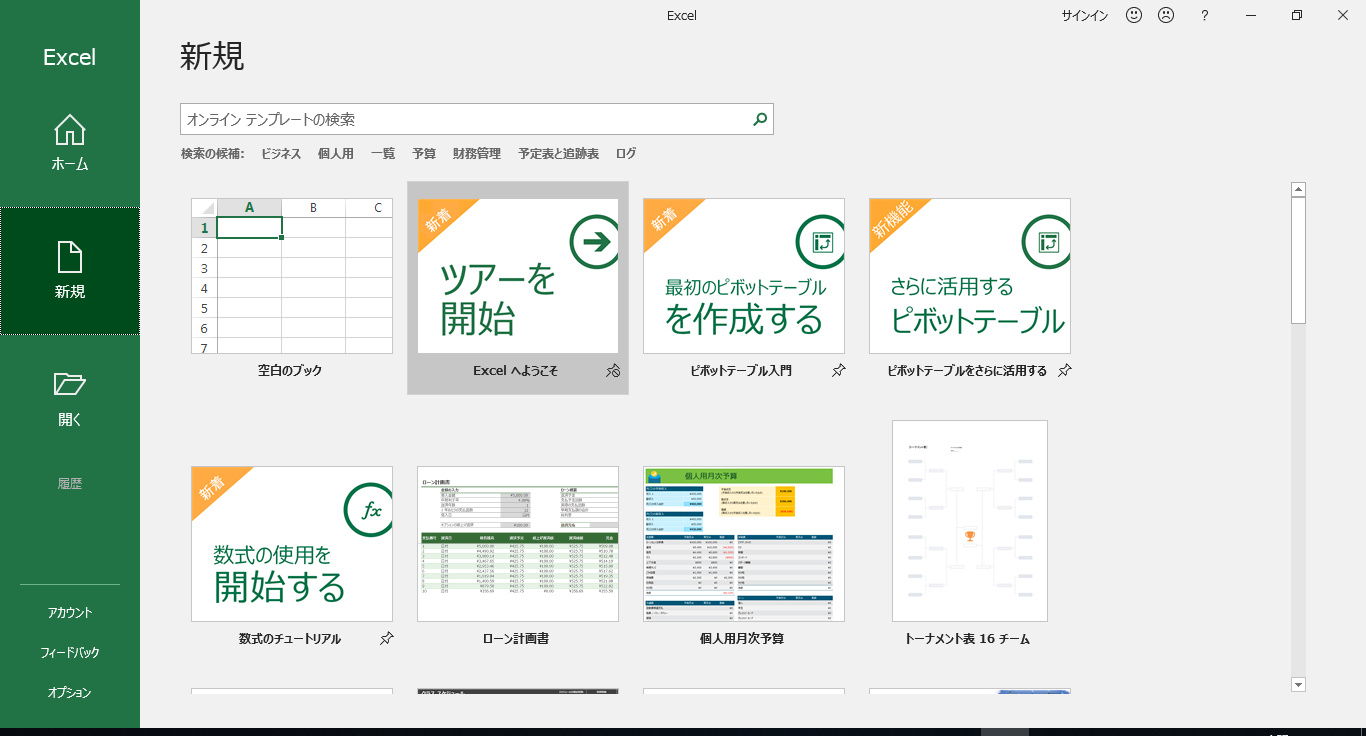This screenshot has width=1366, height=736.
Task: Open the オプション menu item
Action: tap(70, 692)
